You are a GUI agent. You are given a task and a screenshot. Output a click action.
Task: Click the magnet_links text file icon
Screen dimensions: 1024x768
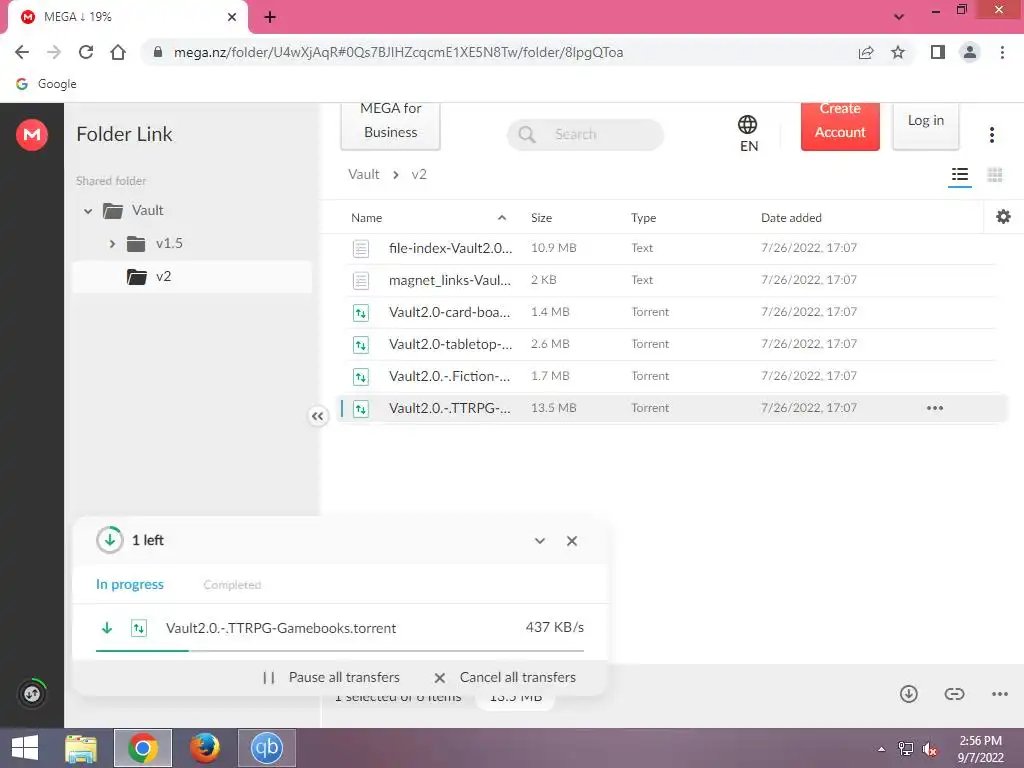[x=360, y=281]
